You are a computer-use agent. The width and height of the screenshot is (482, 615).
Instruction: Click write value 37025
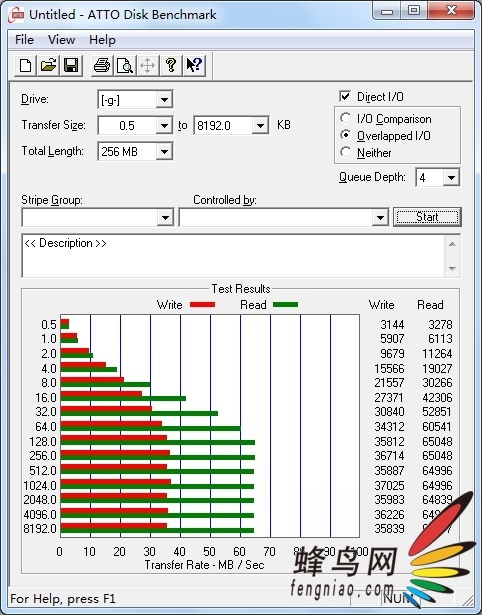click(x=389, y=485)
